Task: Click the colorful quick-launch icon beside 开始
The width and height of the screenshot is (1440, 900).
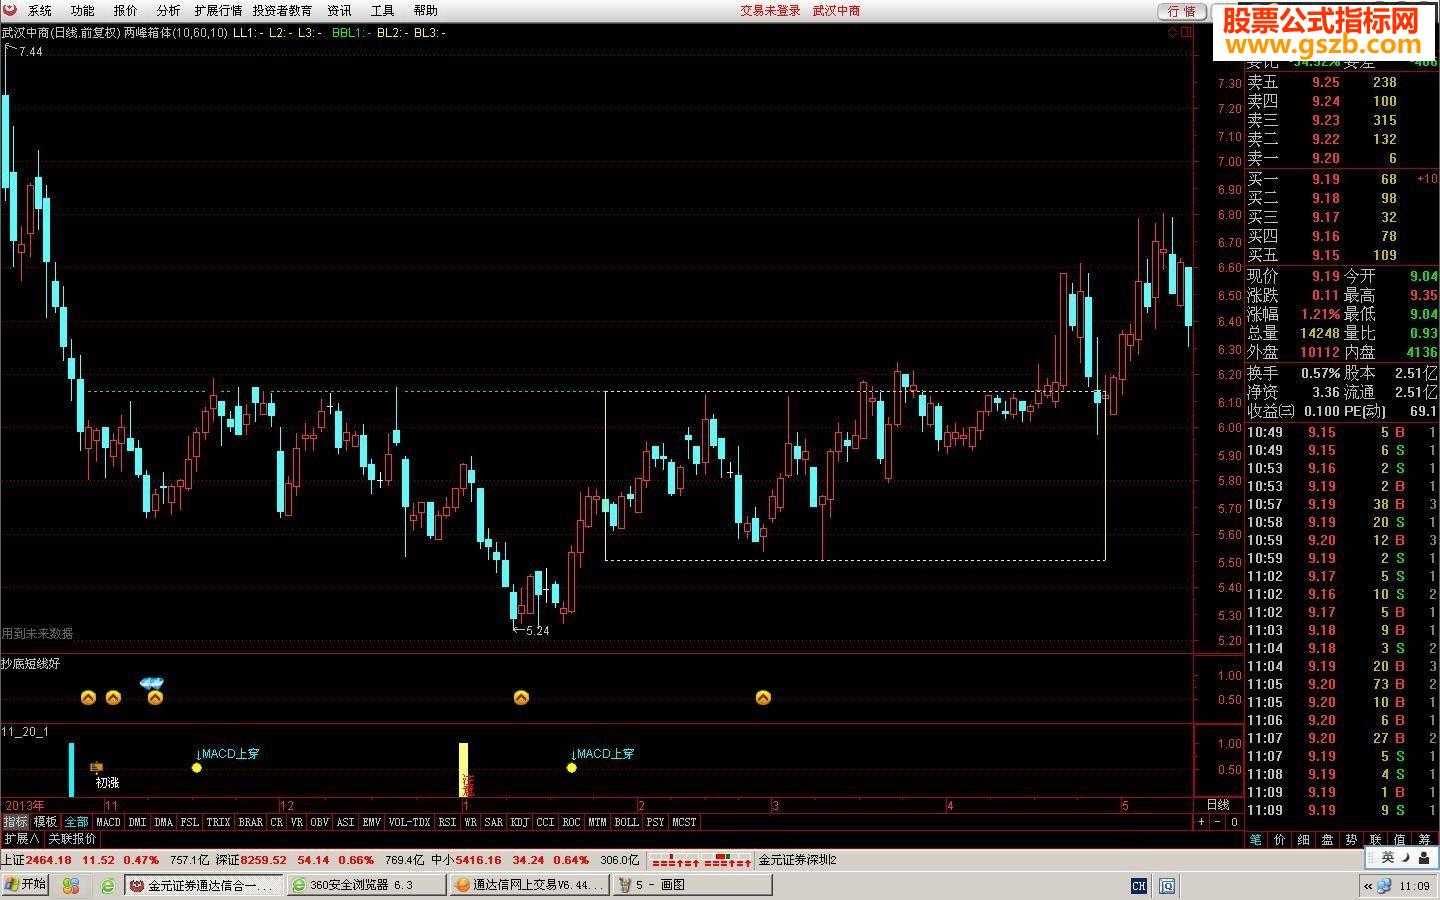Action: [70, 885]
